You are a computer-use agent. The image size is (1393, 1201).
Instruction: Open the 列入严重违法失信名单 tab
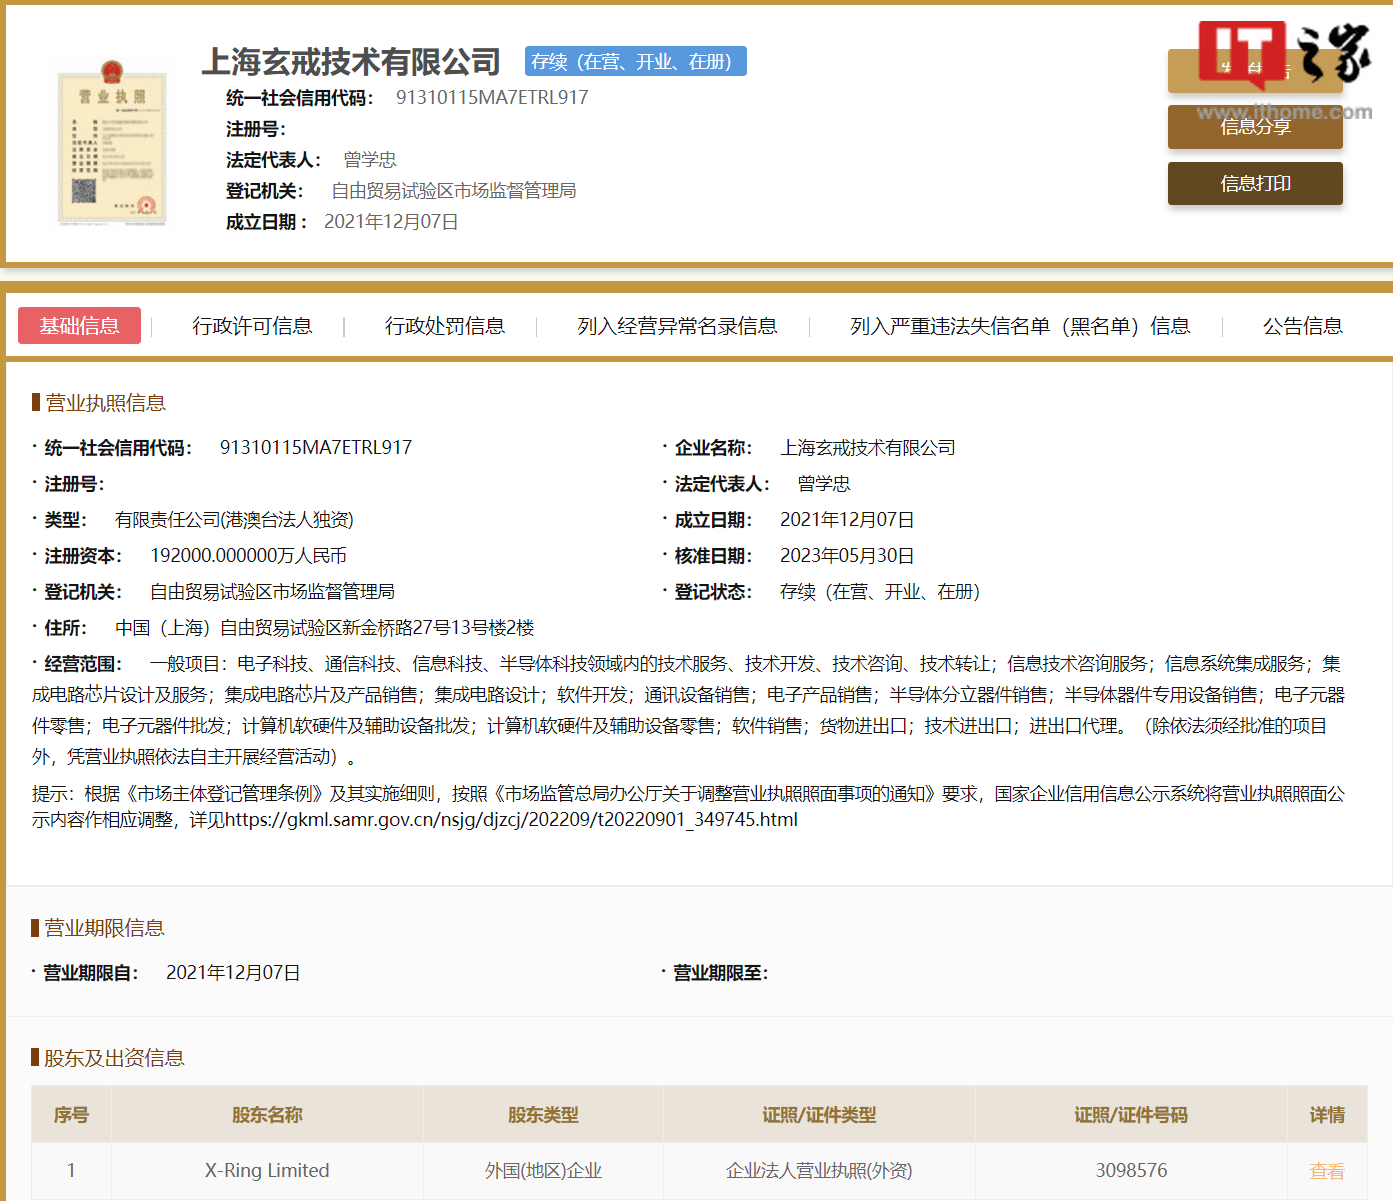point(1020,326)
